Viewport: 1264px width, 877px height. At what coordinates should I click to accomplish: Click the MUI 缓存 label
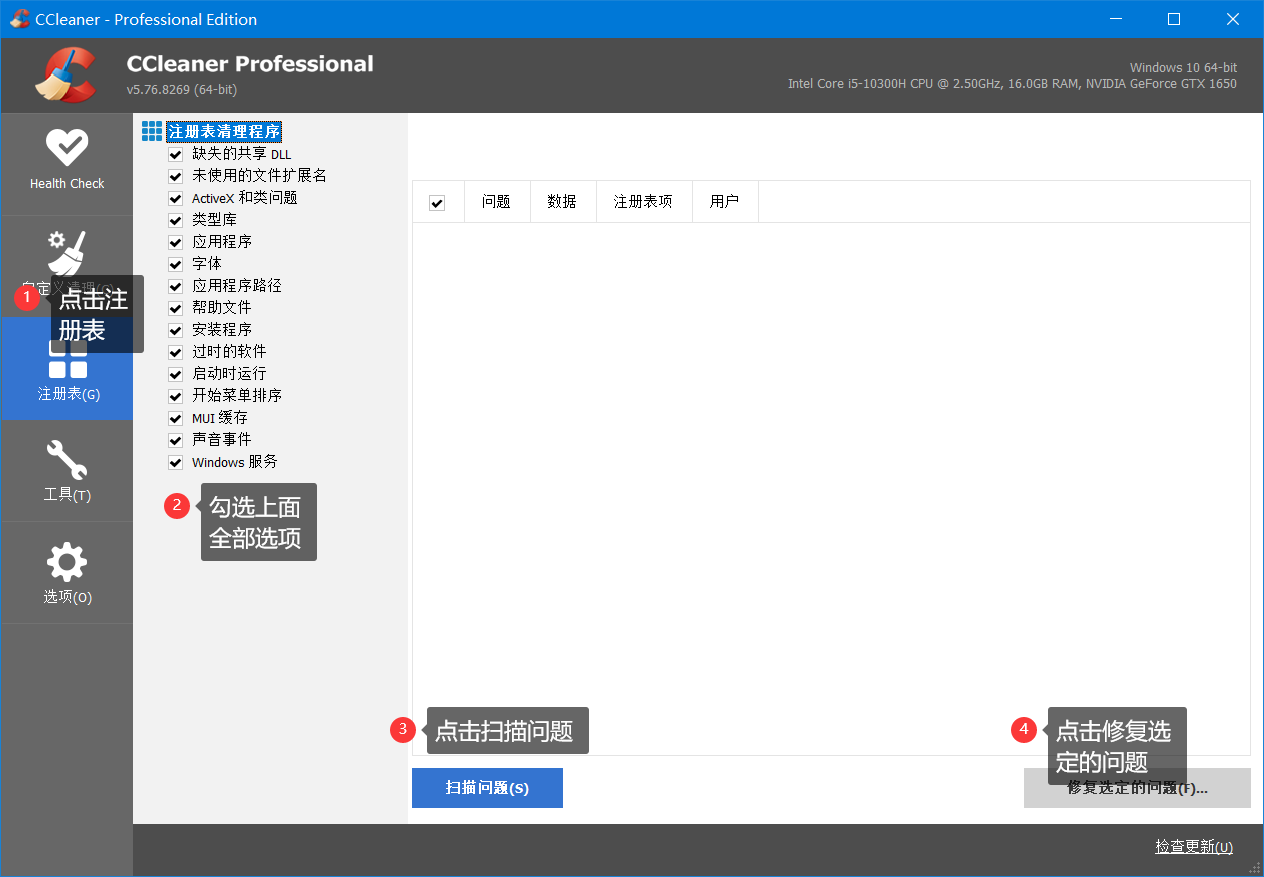coord(219,418)
